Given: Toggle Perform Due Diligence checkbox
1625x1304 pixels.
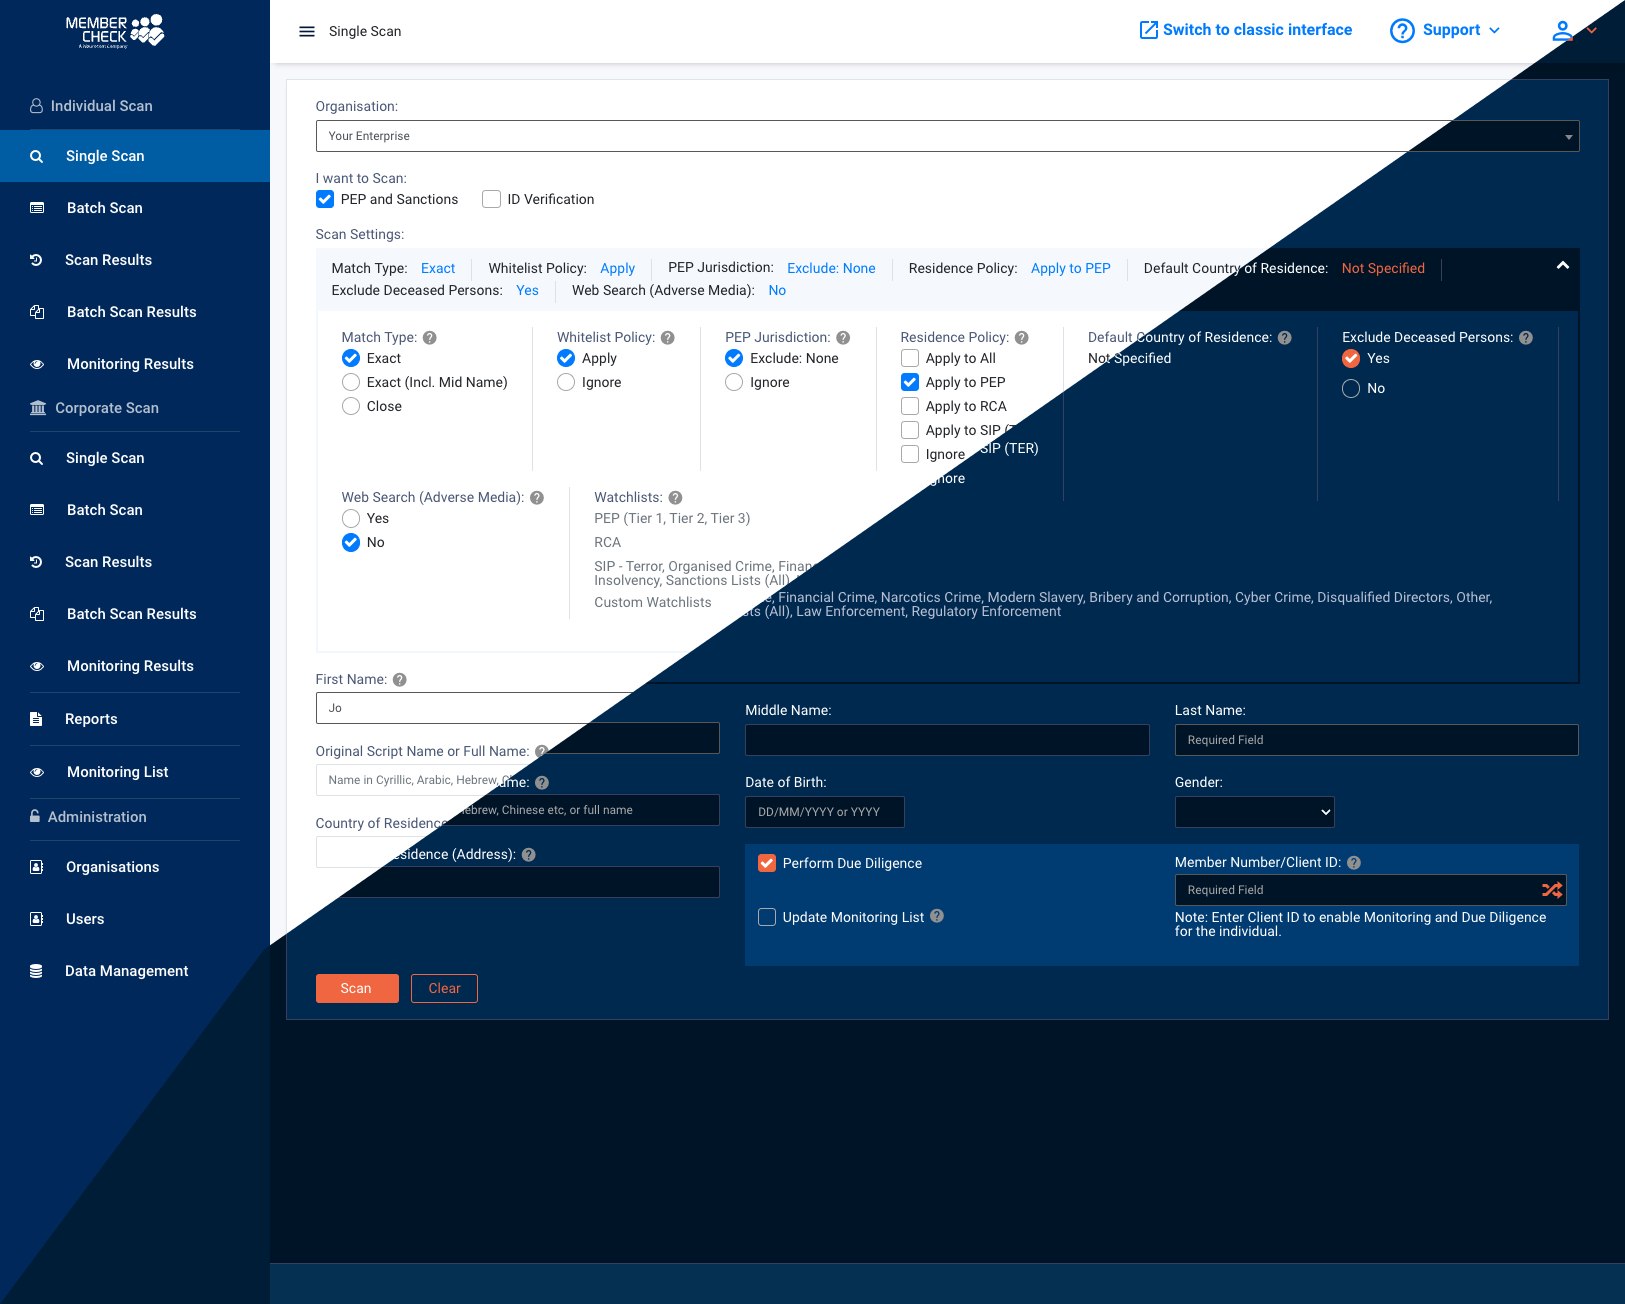Looking at the screenshot, I should [x=767, y=863].
